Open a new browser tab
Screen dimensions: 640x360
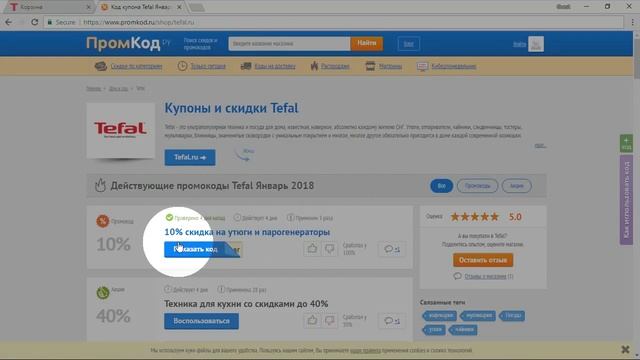(196, 7)
